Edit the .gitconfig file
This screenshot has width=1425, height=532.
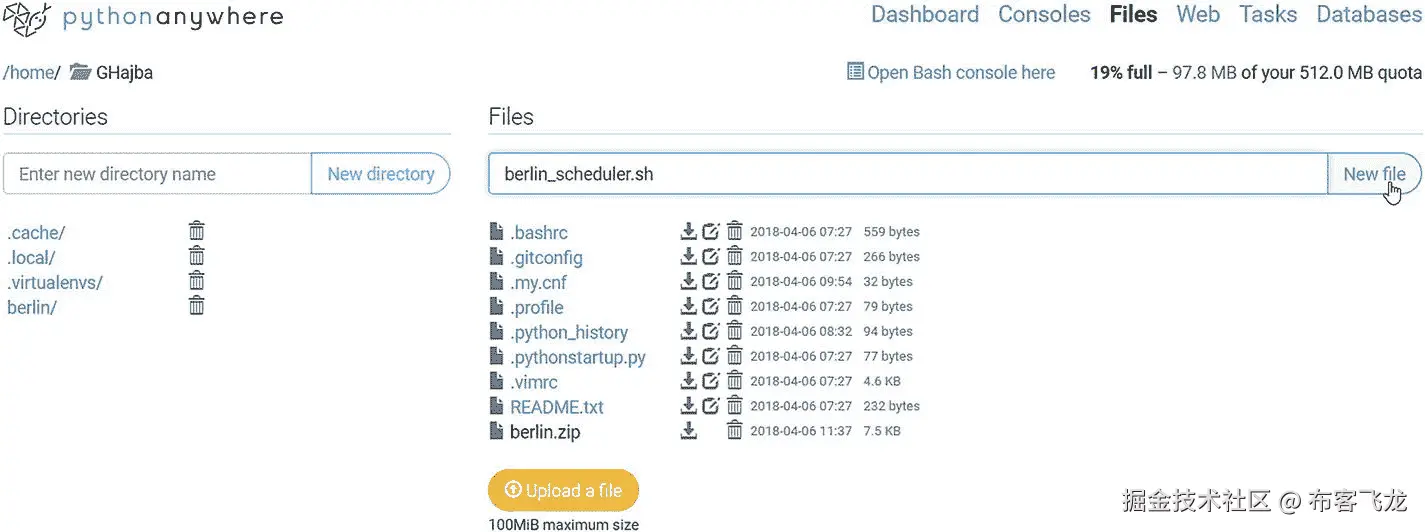711,256
